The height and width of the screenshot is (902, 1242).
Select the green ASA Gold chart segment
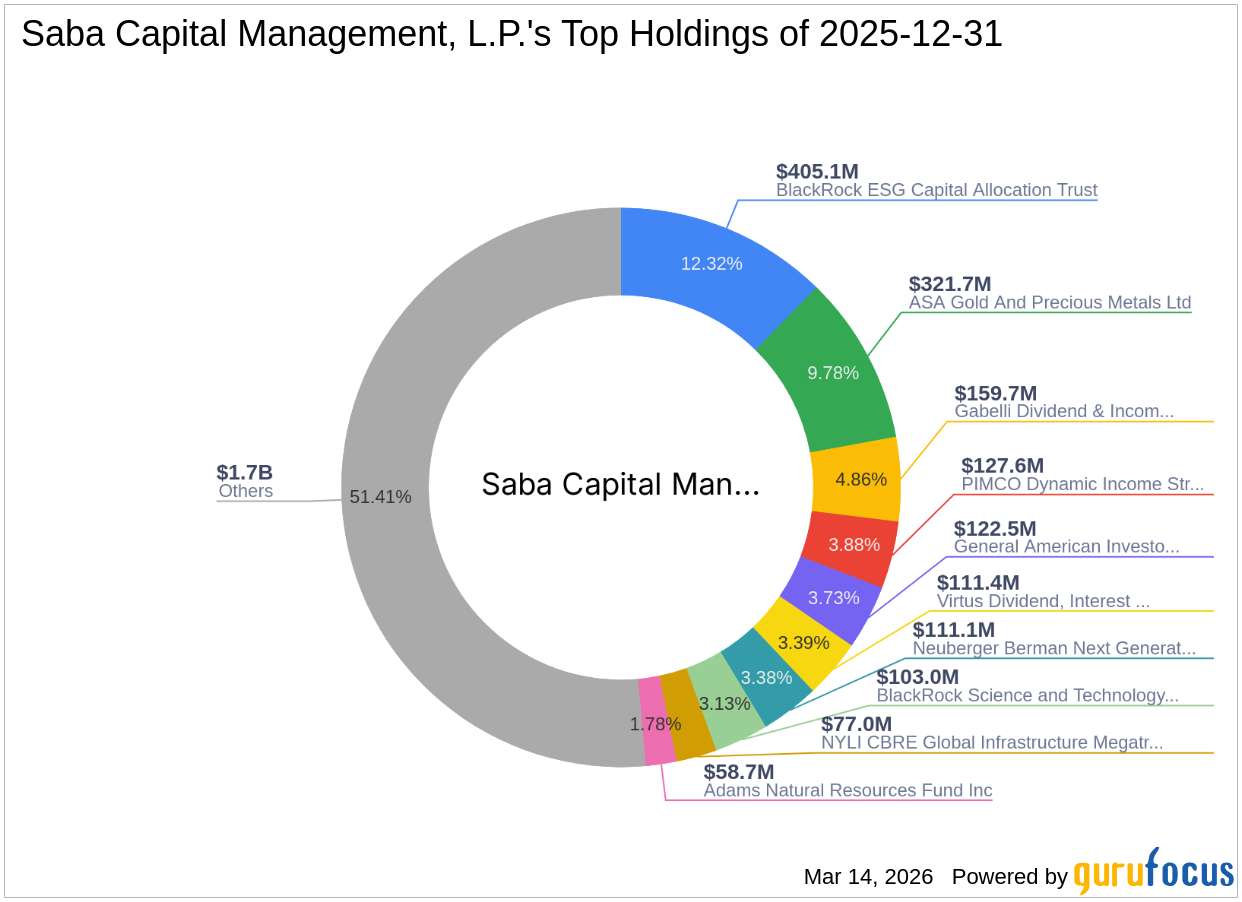[x=833, y=372]
